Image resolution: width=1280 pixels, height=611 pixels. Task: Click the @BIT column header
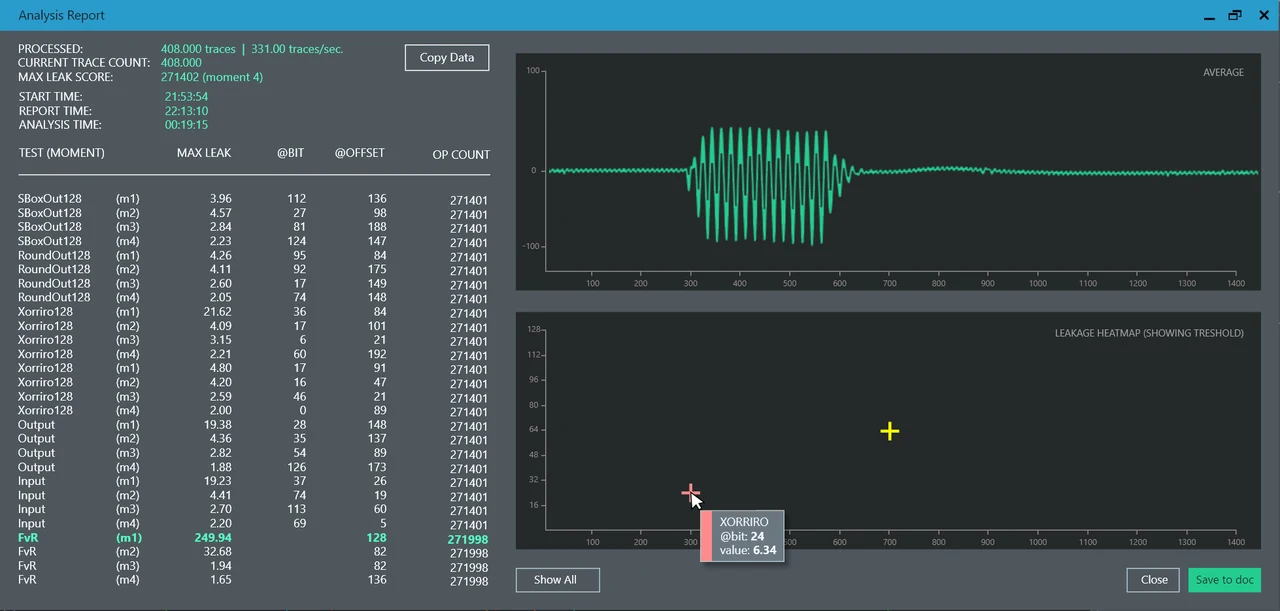tap(291, 153)
